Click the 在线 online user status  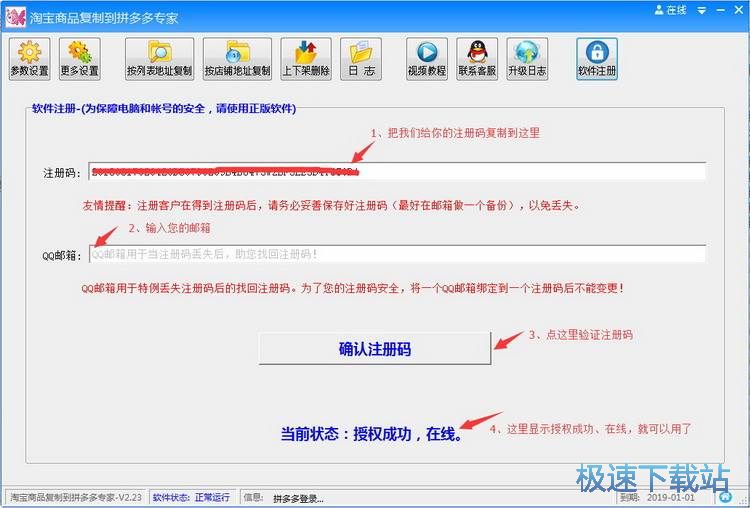tap(671, 10)
